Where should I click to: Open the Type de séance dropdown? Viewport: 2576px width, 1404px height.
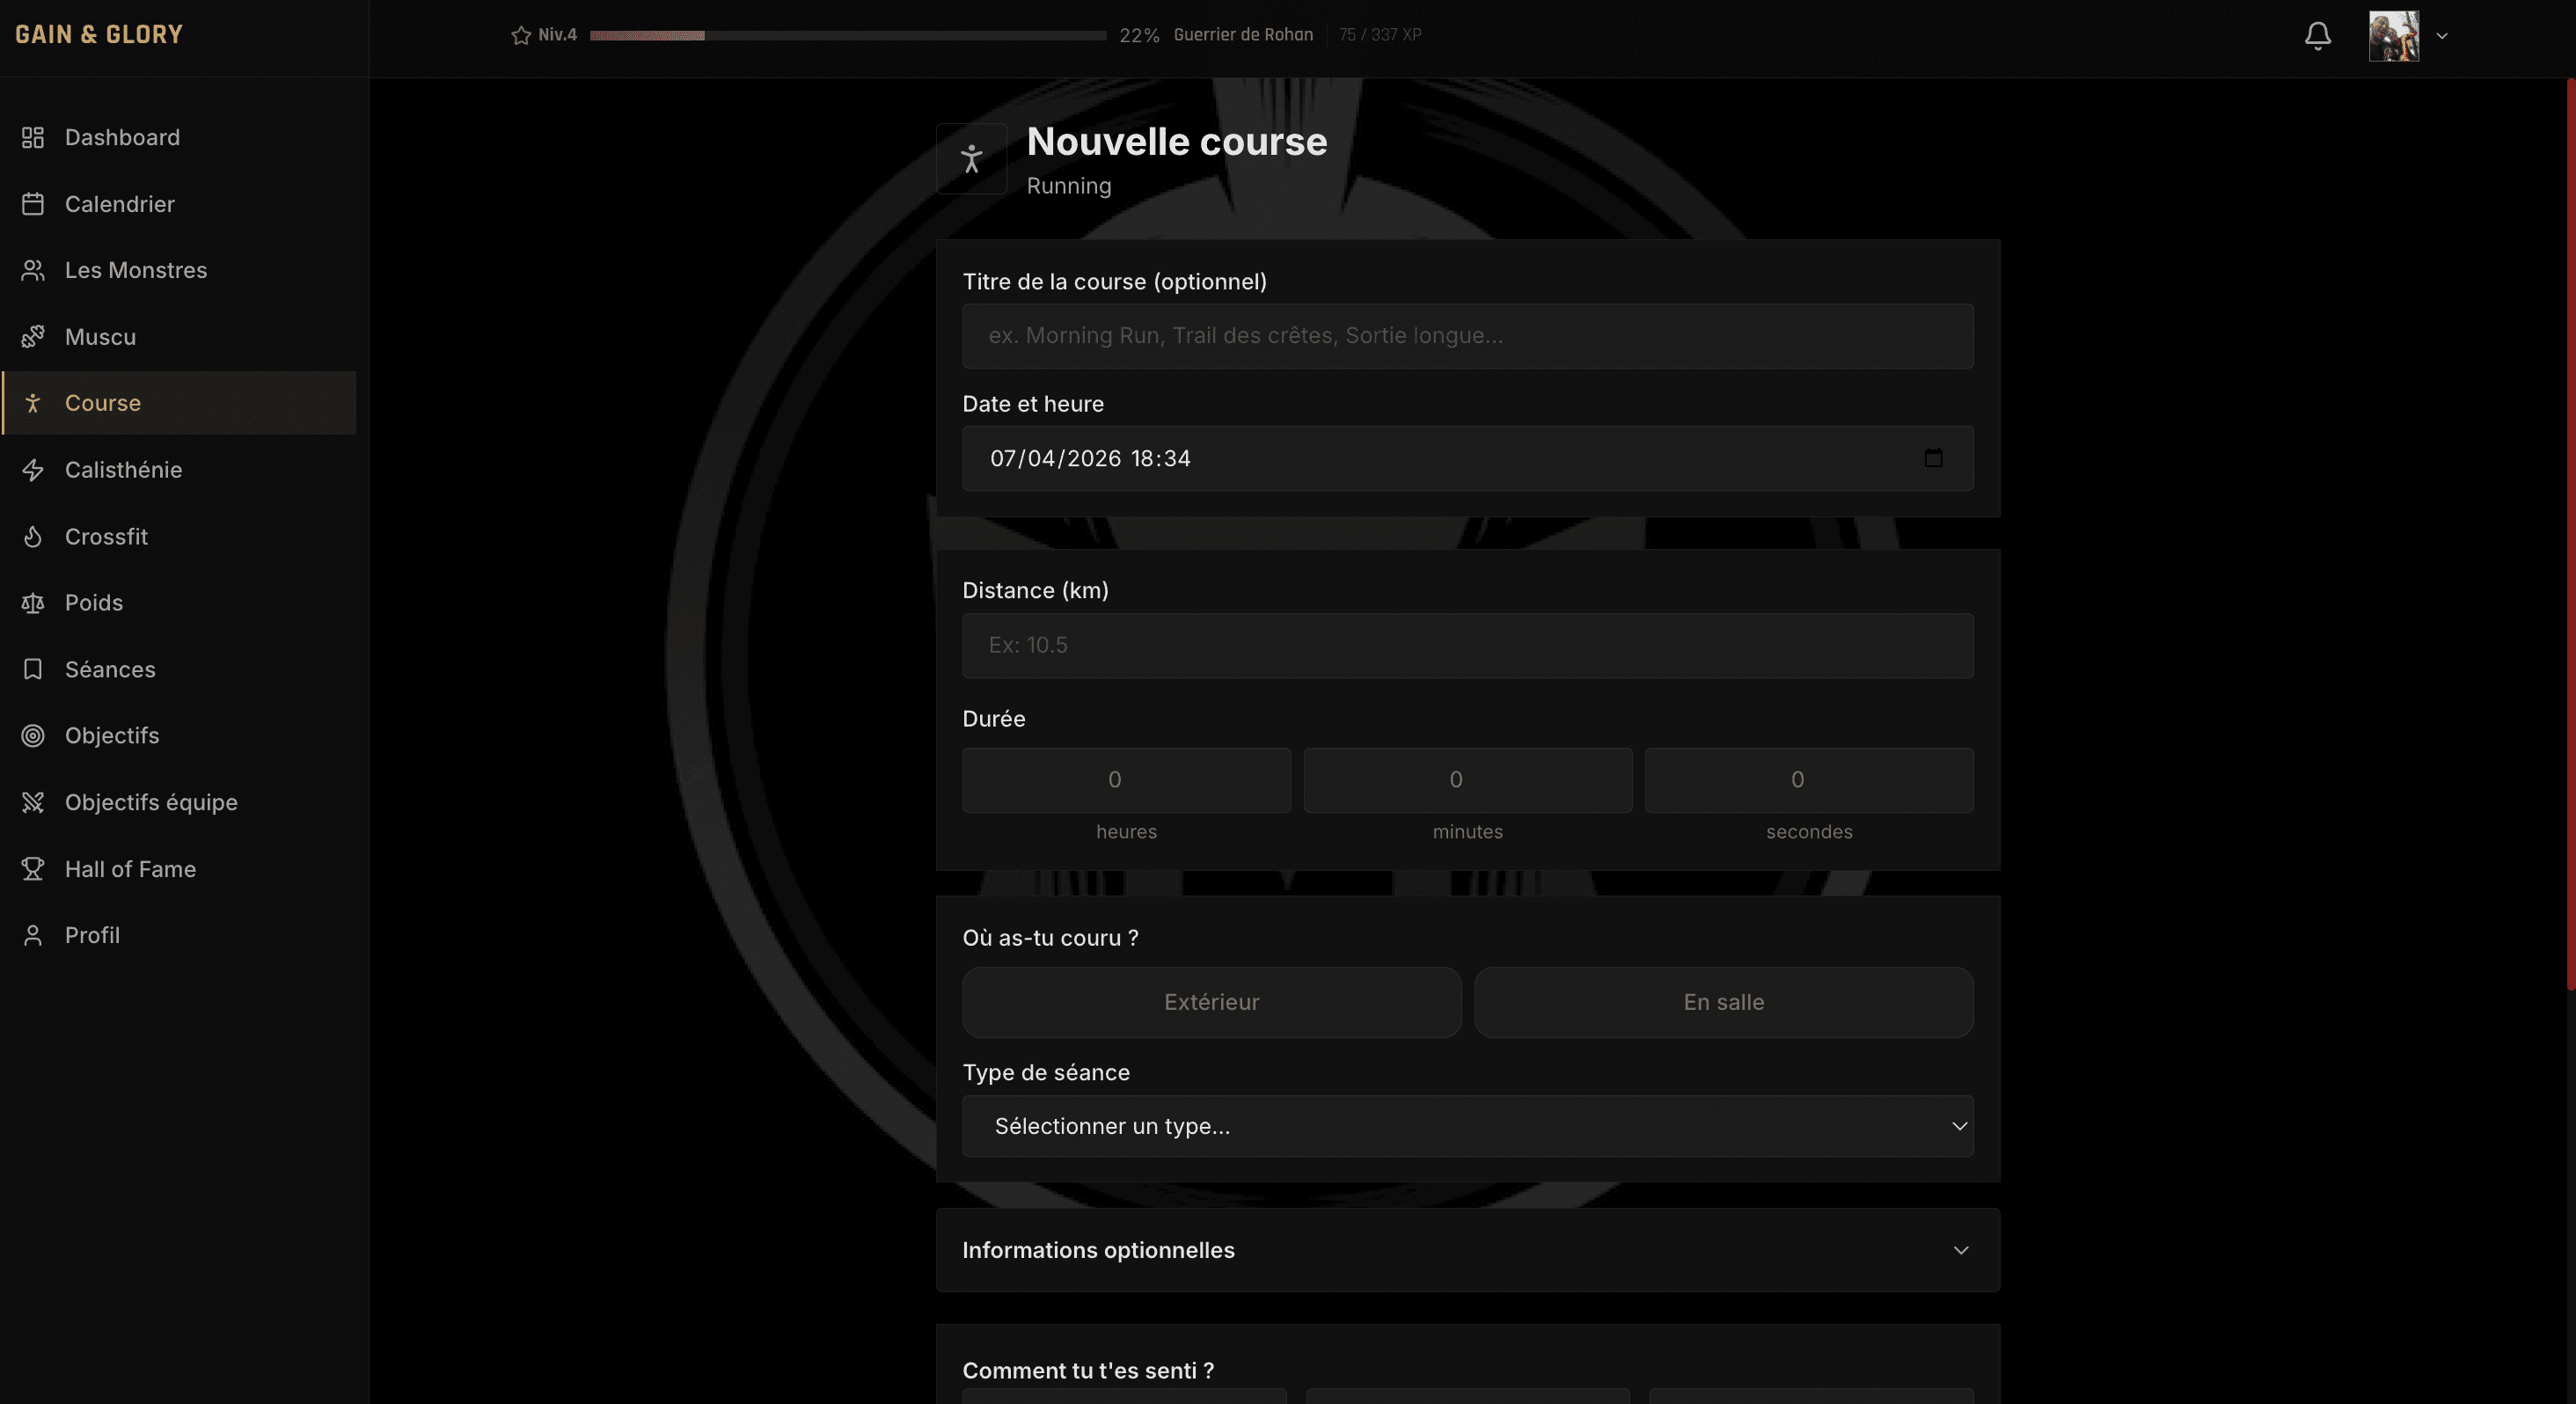(1467, 1126)
